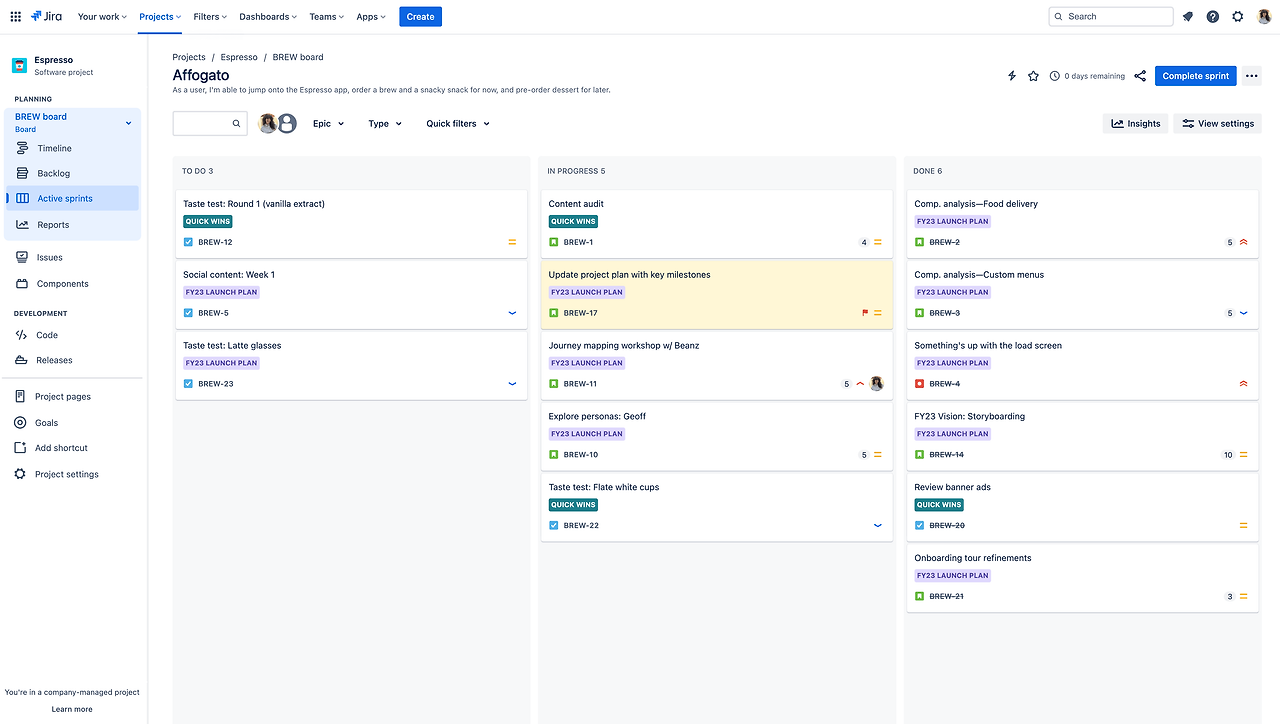
Task: Click the top Search field
Action: pos(1111,16)
